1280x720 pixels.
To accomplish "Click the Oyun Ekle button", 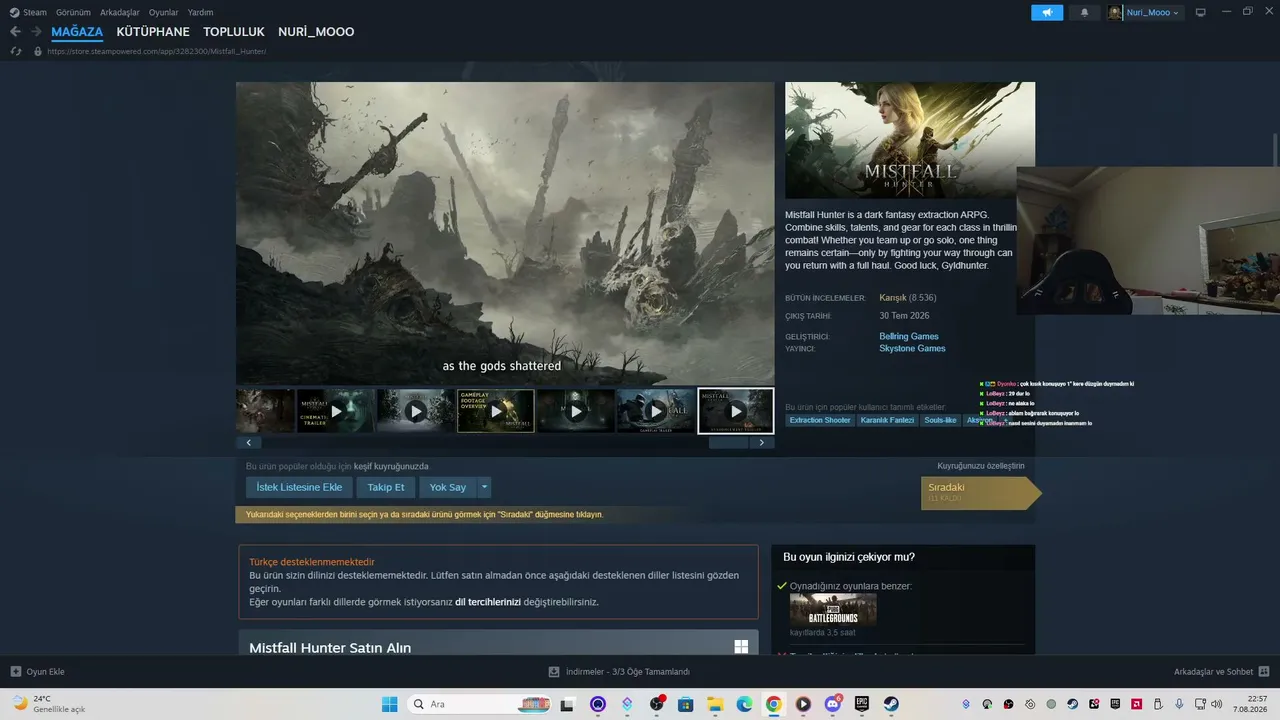I will pos(38,672).
